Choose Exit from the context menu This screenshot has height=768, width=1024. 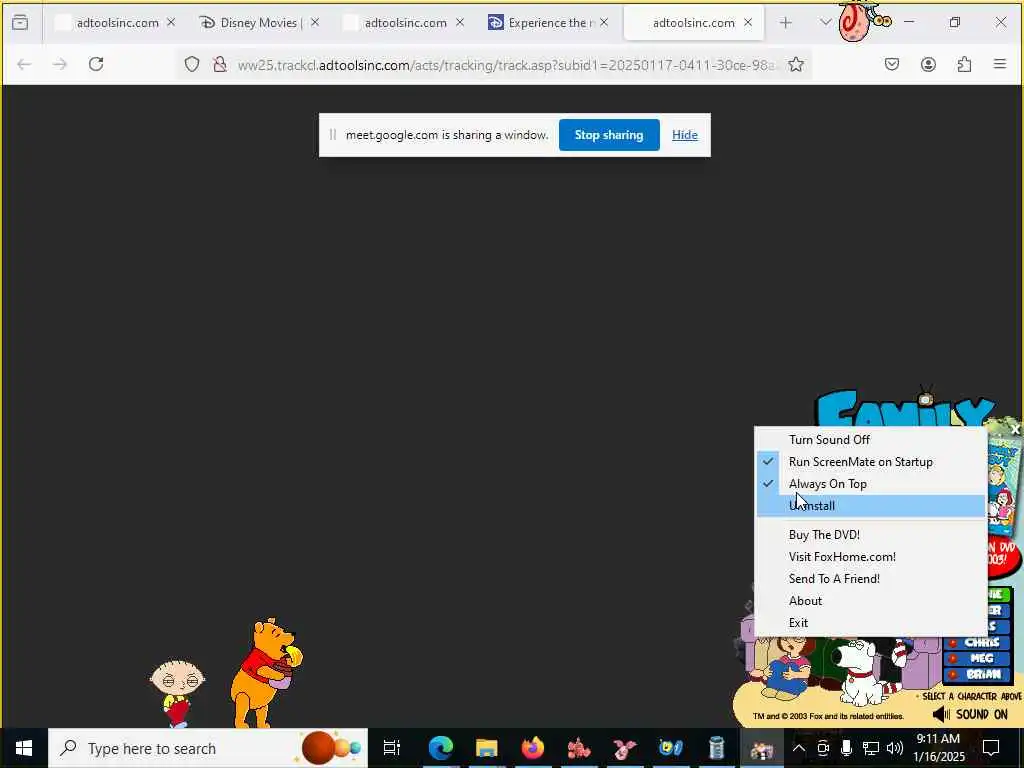[x=871, y=623]
